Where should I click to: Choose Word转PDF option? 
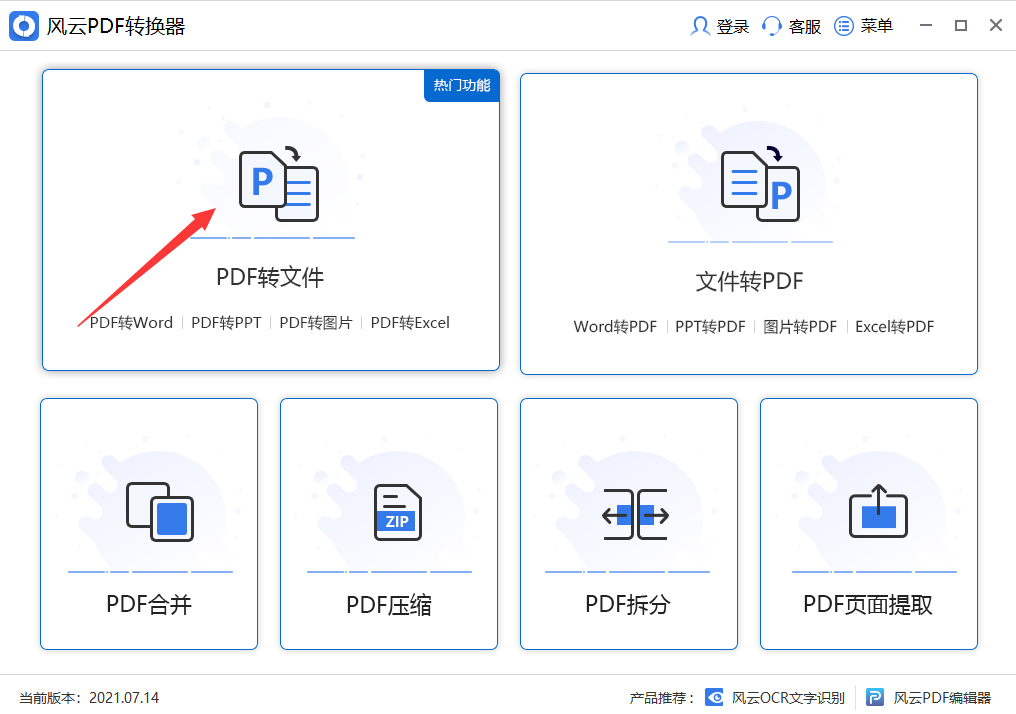coord(616,327)
